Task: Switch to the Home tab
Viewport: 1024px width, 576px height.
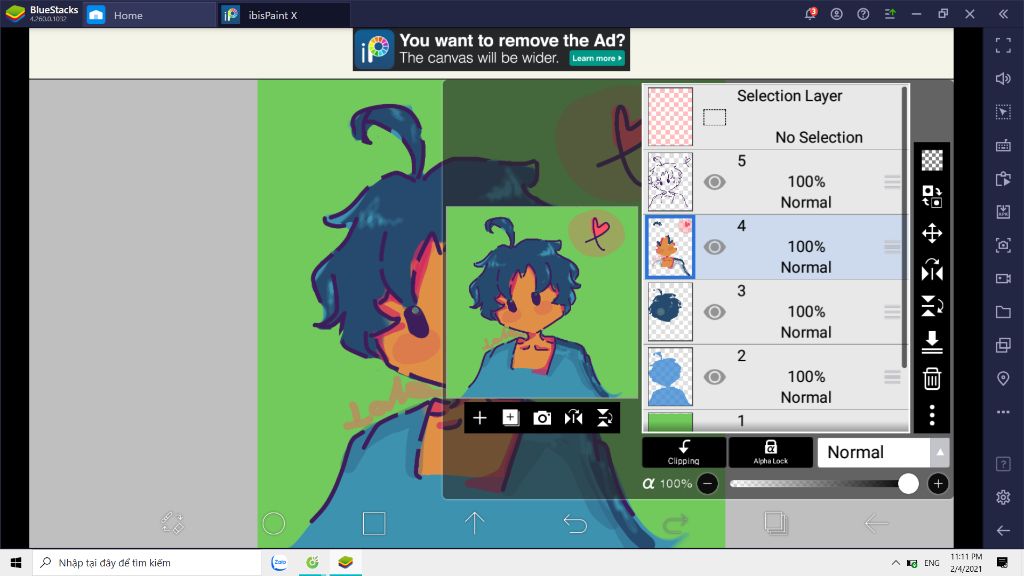Action: [x=150, y=15]
